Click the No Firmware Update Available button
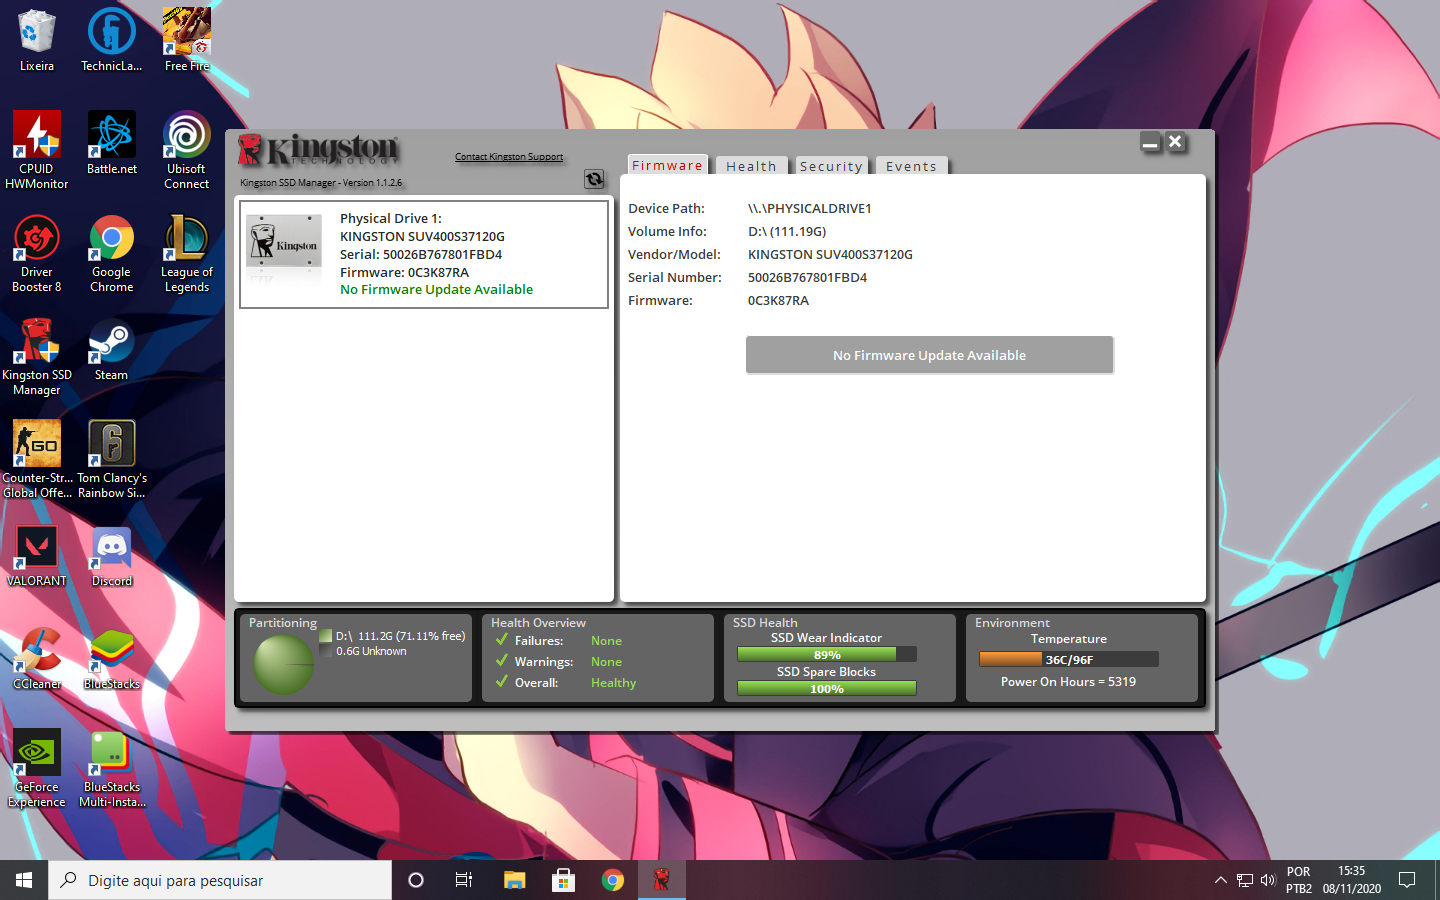Screen dimensions: 1440x900 point(930,355)
